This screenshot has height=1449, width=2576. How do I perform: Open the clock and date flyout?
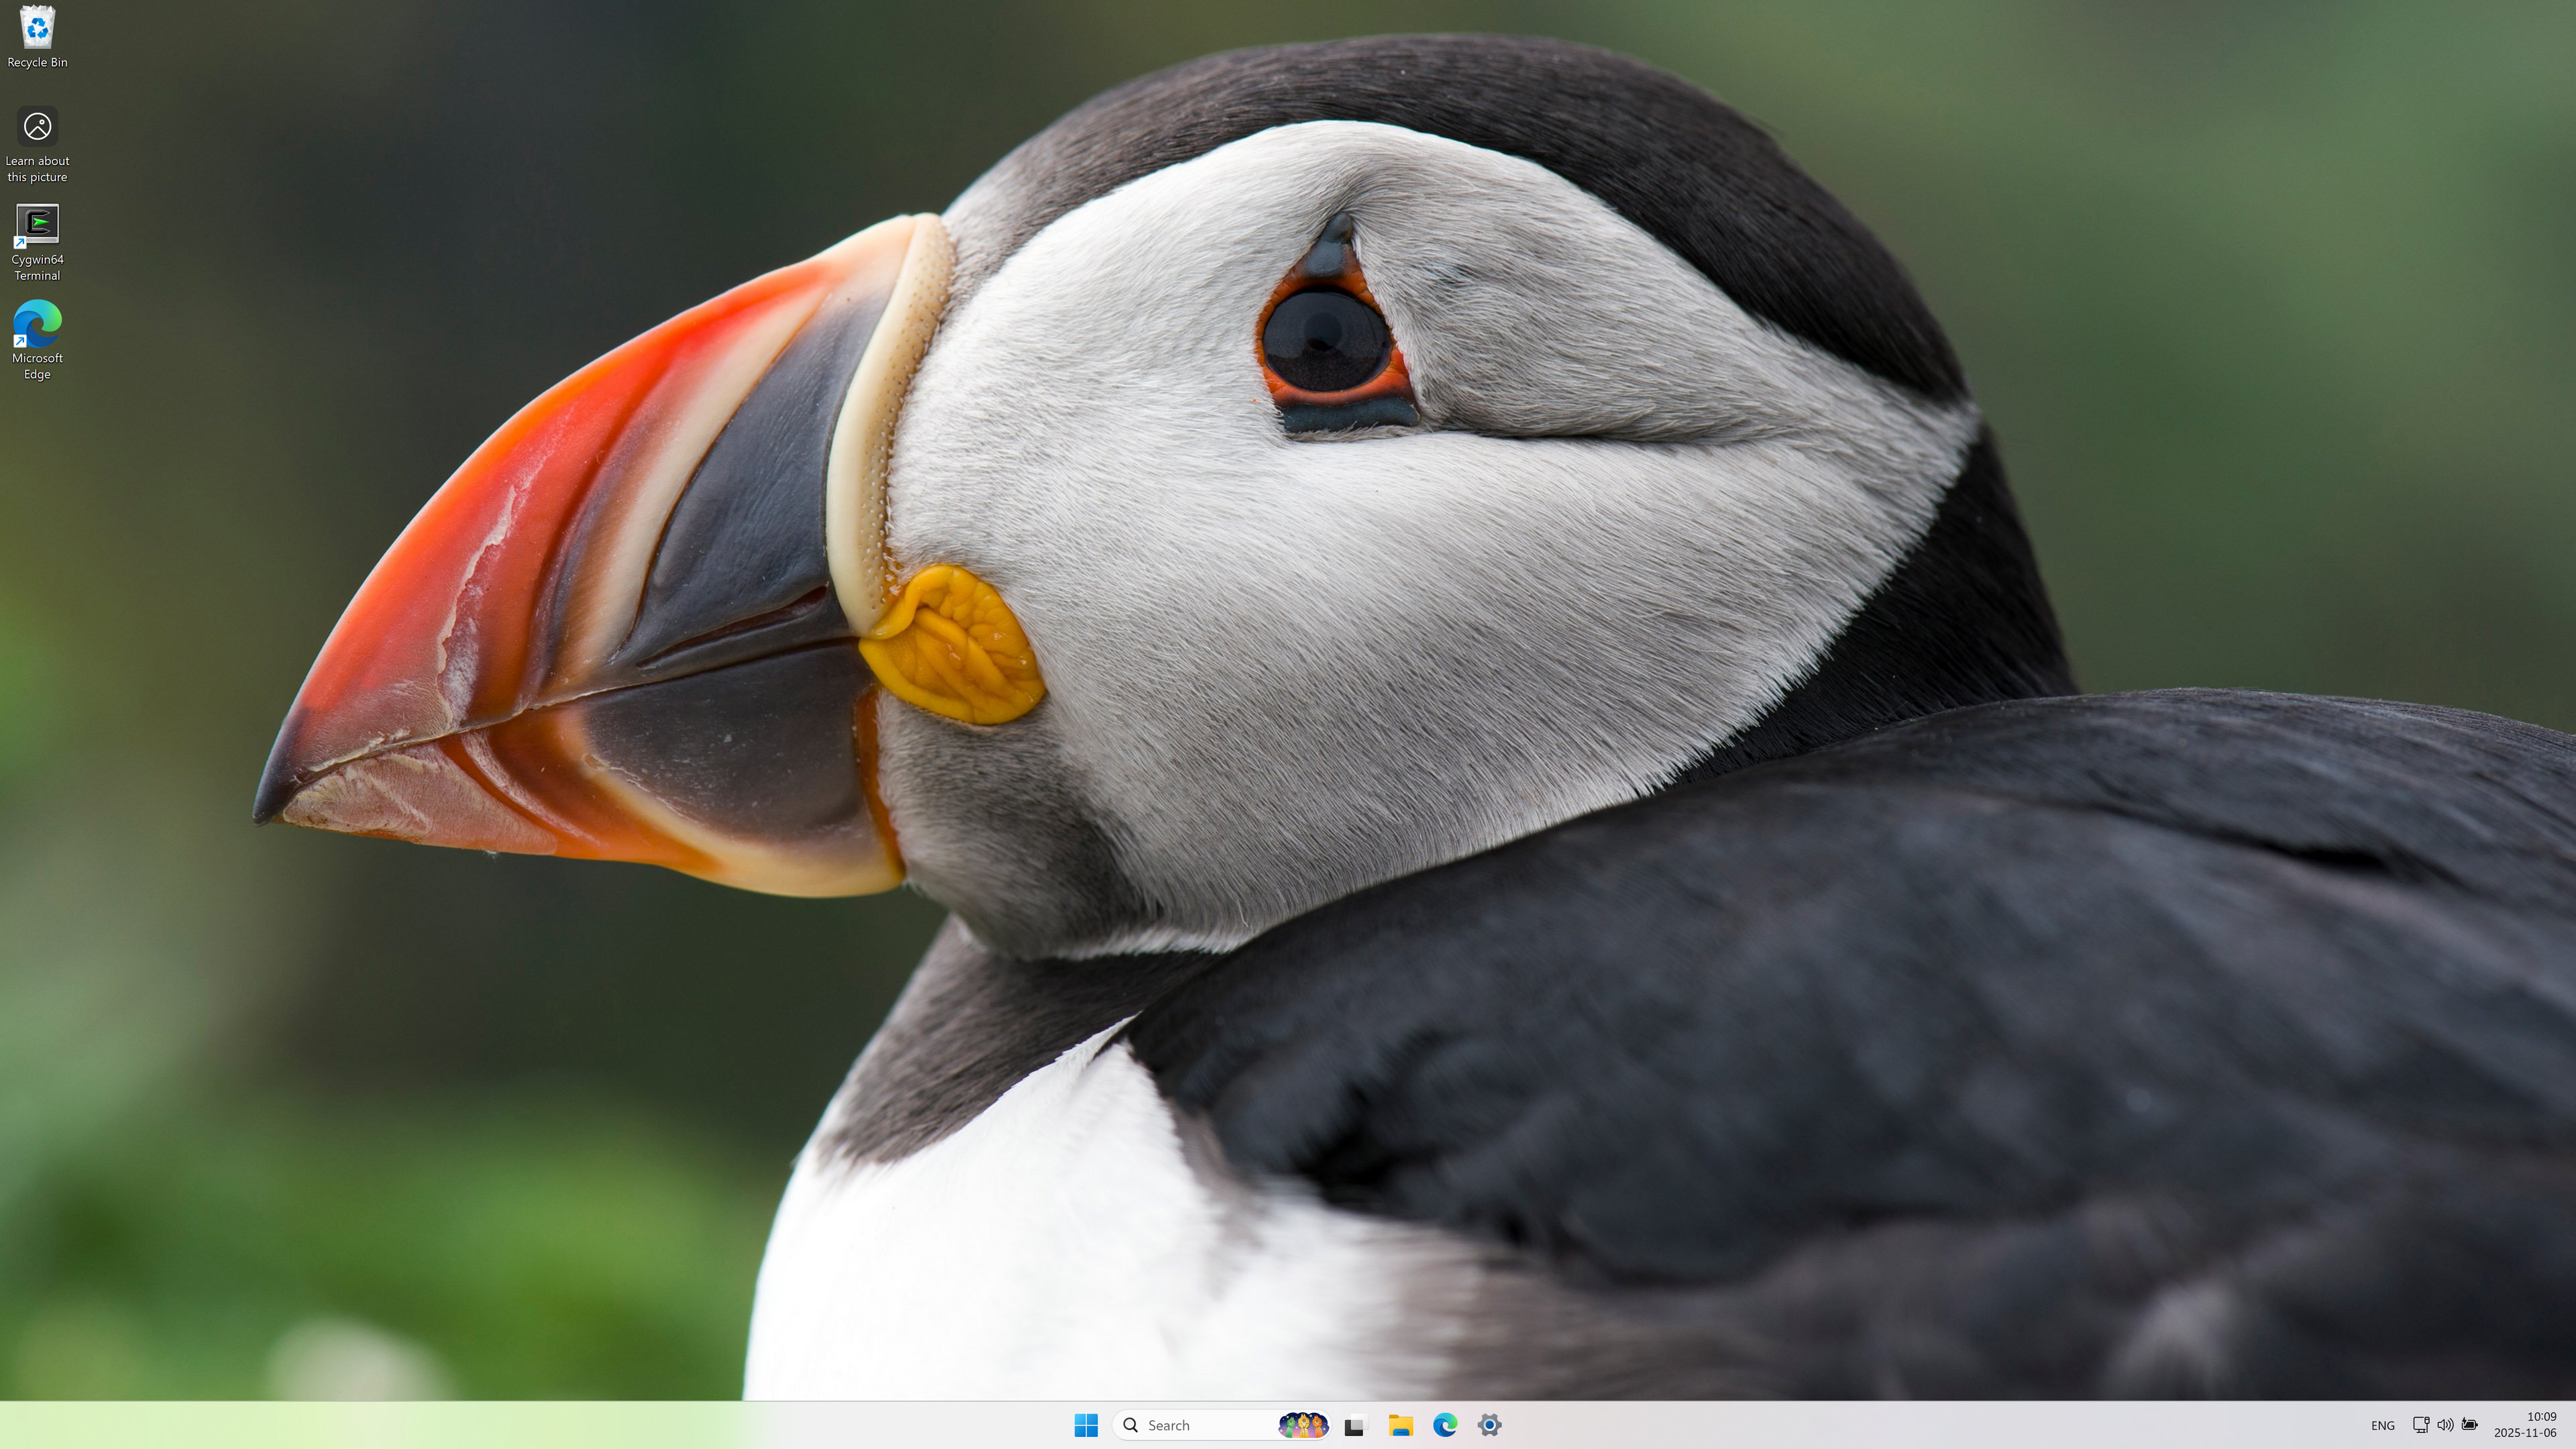coord(2525,1425)
